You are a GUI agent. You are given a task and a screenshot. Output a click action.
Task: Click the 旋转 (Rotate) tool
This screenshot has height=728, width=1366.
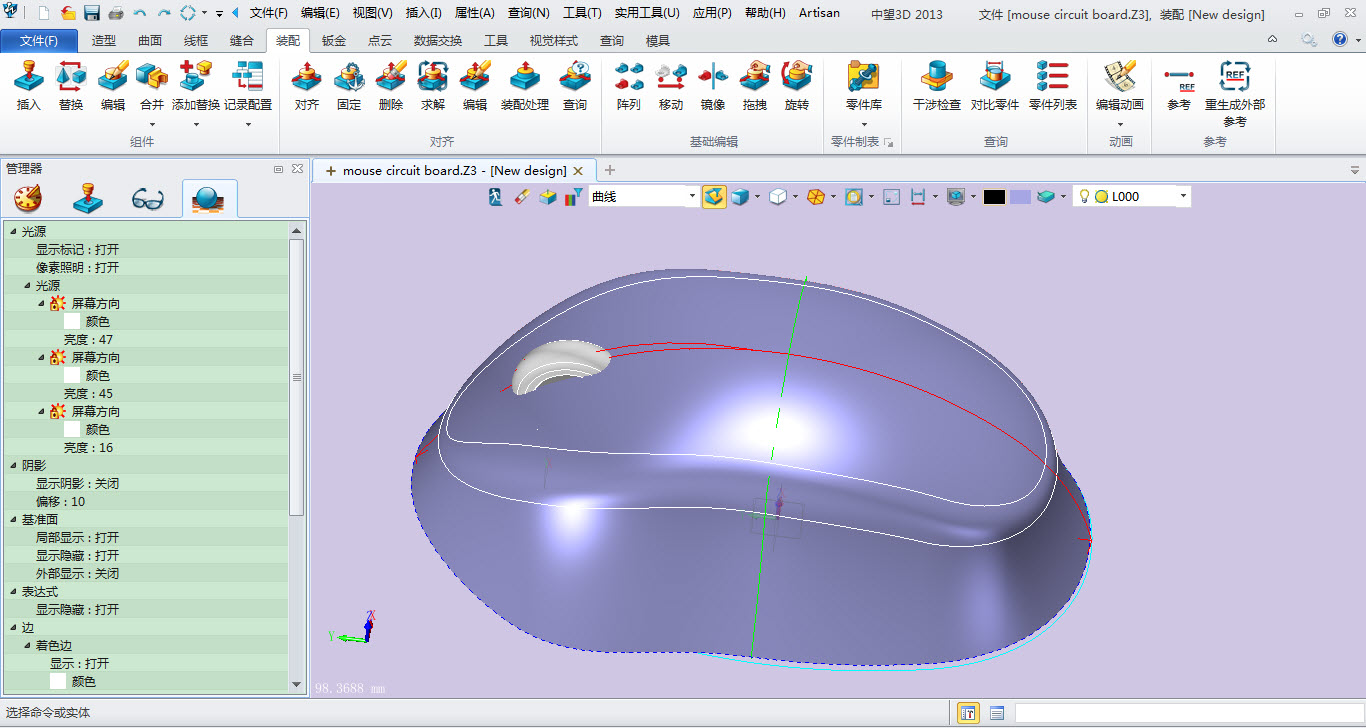pyautogui.click(x=797, y=85)
